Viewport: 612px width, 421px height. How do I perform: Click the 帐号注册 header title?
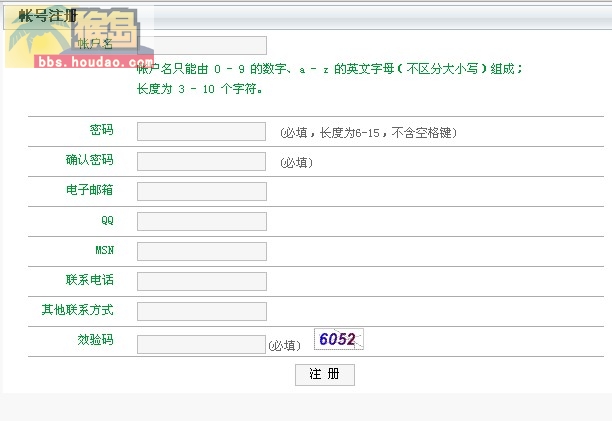[48, 16]
